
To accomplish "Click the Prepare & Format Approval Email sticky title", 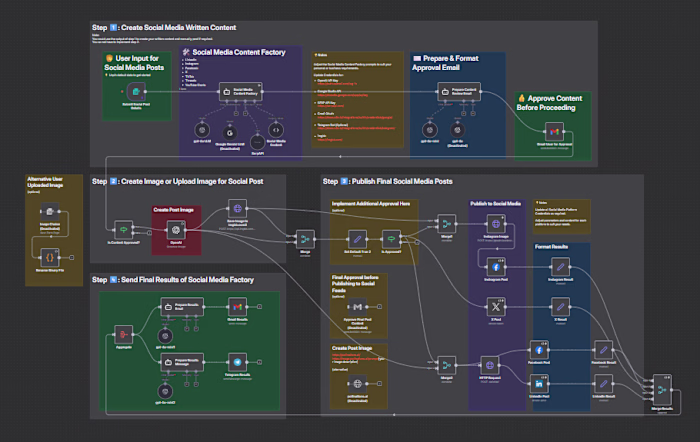I will (x=446, y=63).
